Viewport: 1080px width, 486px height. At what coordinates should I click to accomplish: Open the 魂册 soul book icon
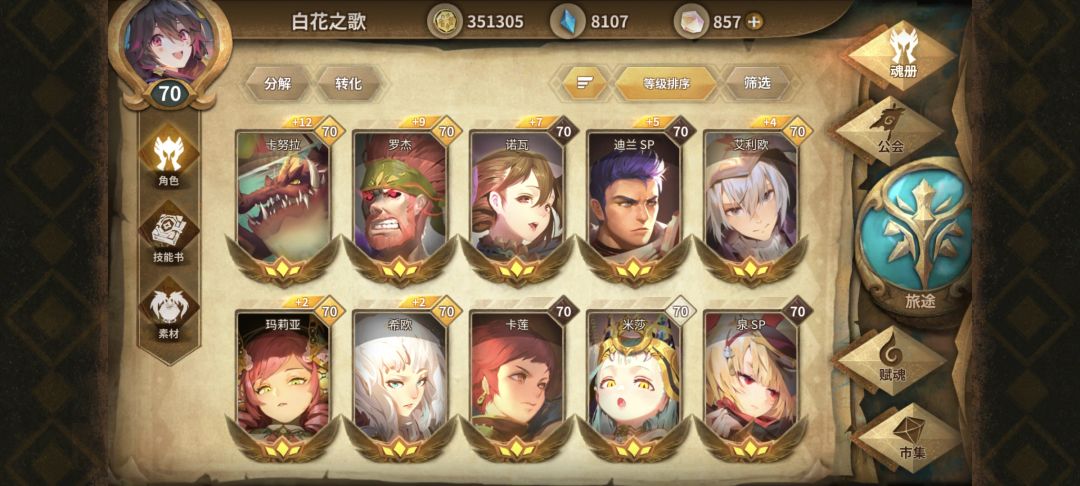[902, 54]
